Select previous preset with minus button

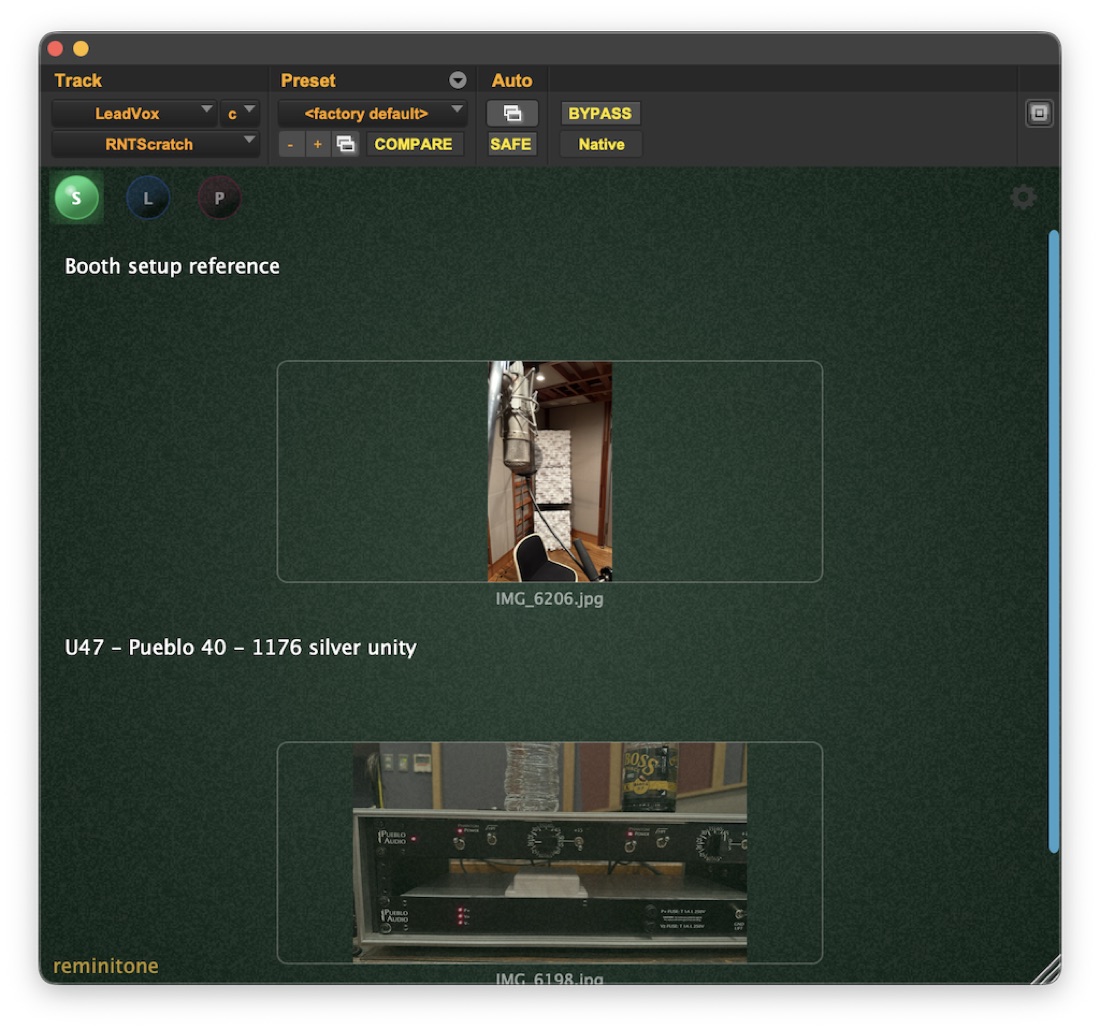290,144
